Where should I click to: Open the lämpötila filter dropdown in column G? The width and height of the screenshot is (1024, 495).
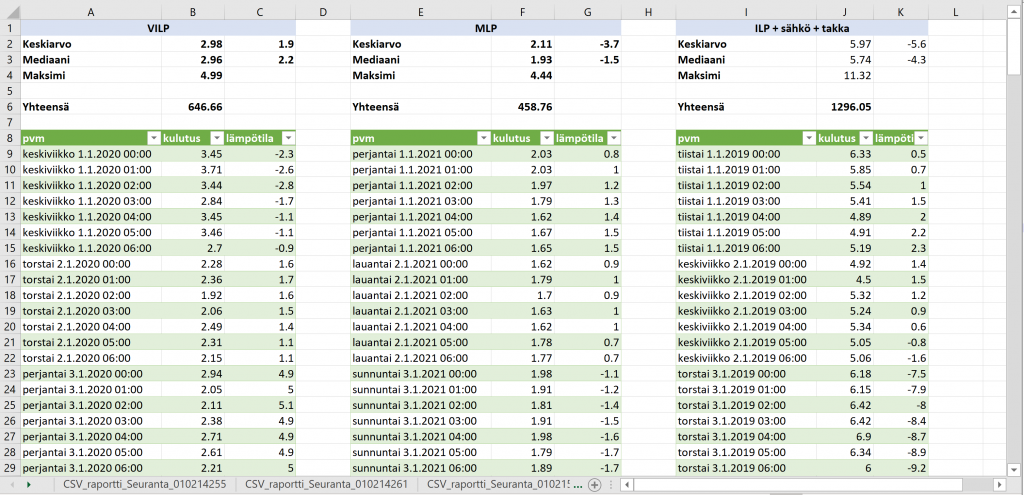[612, 139]
